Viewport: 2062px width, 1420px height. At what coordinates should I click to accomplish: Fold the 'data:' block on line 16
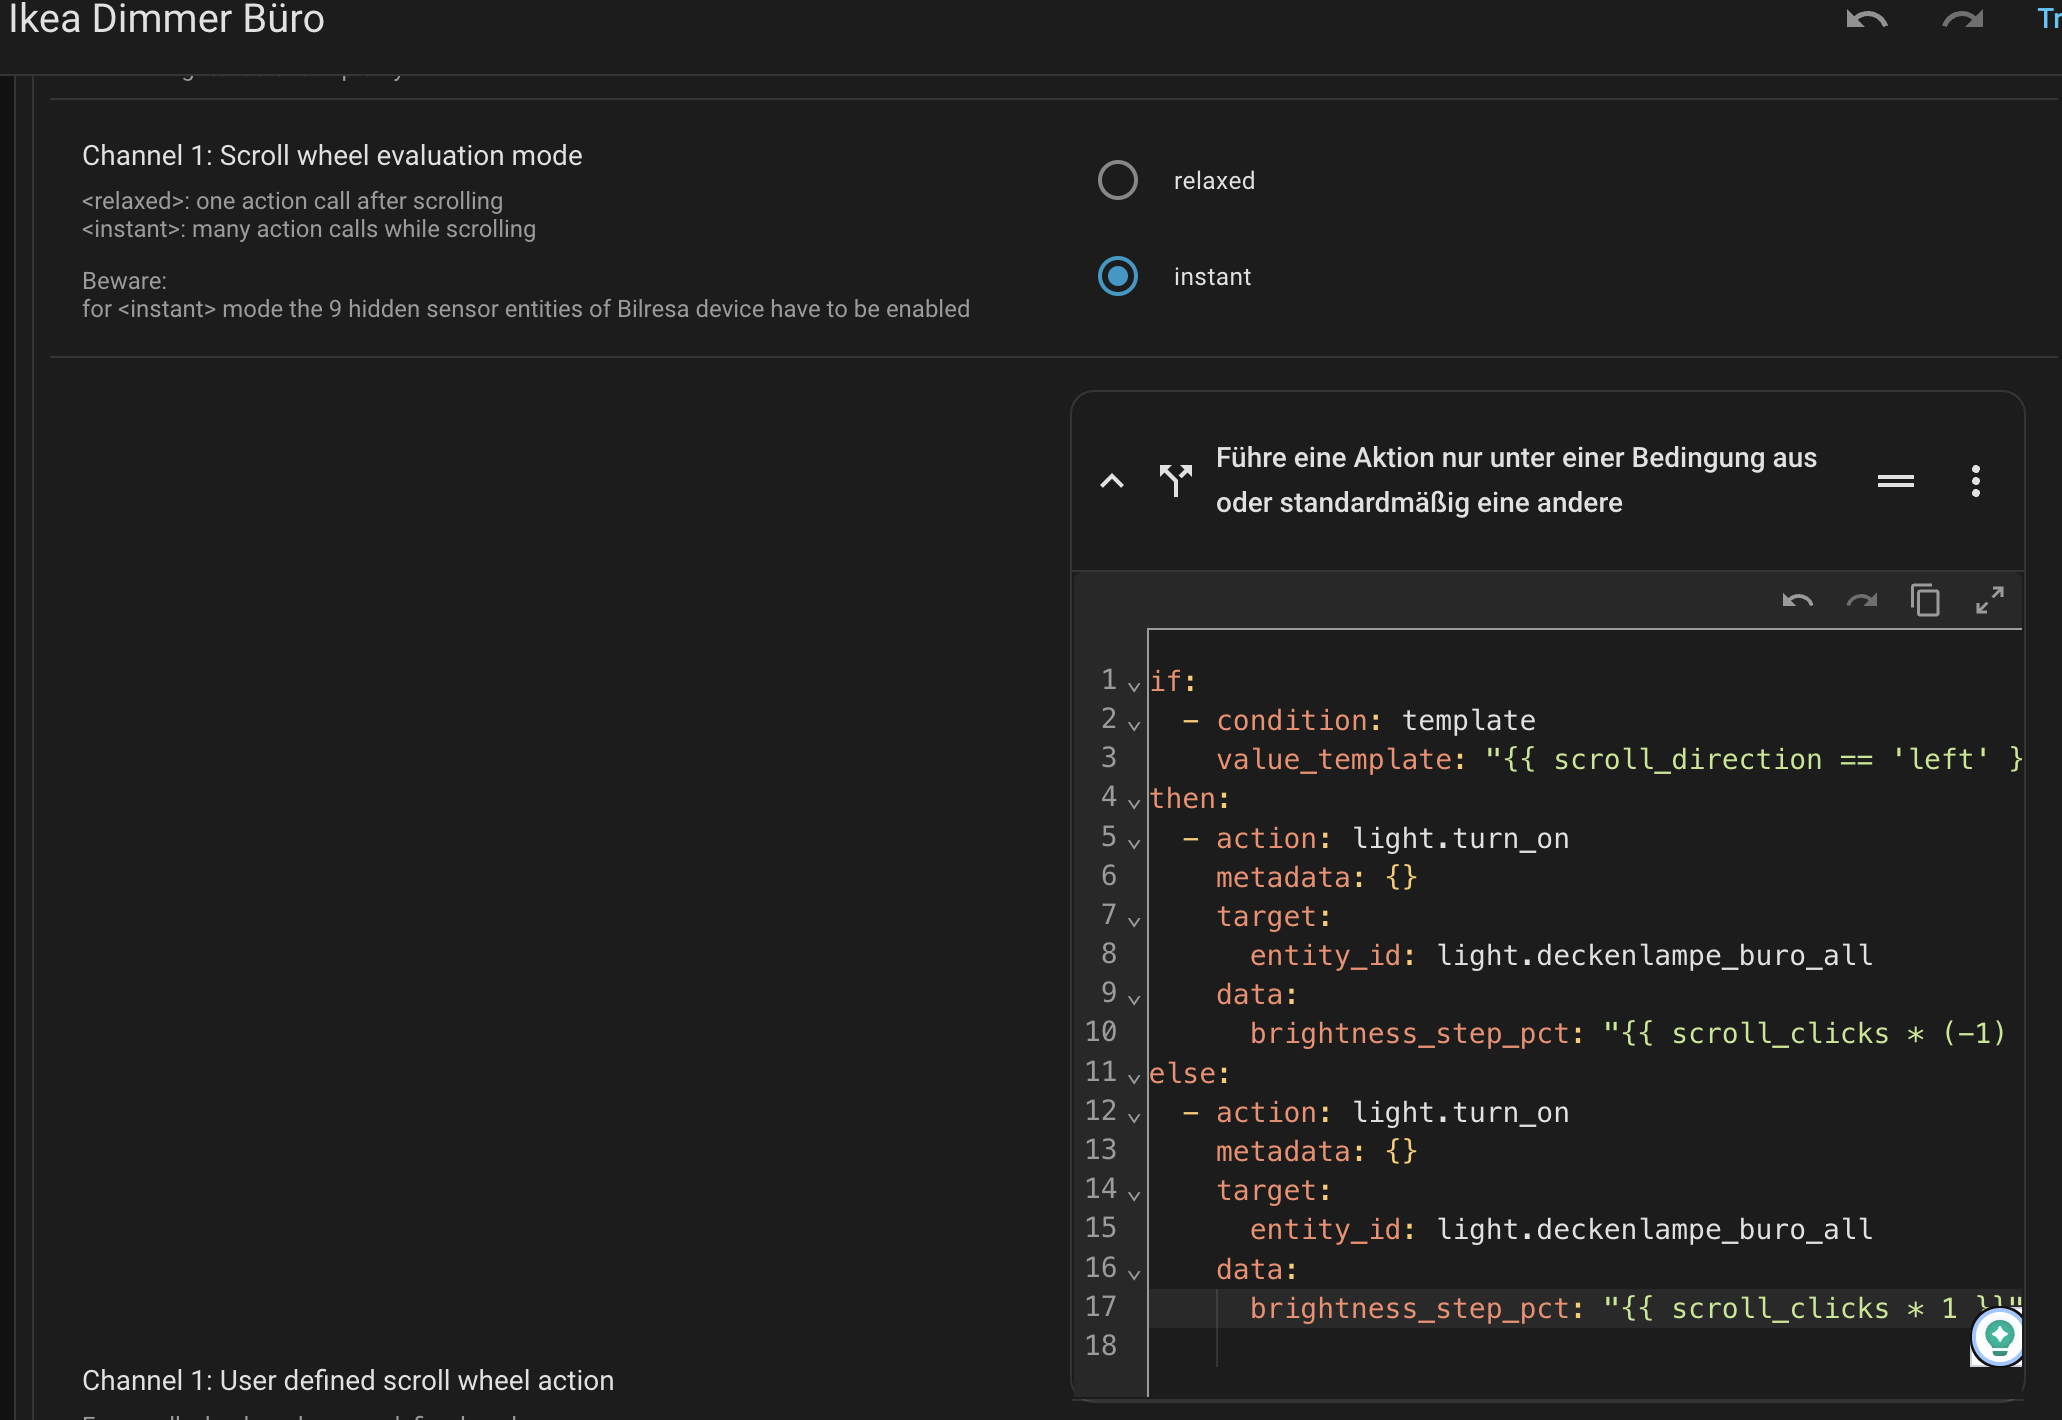[1133, 1274]
